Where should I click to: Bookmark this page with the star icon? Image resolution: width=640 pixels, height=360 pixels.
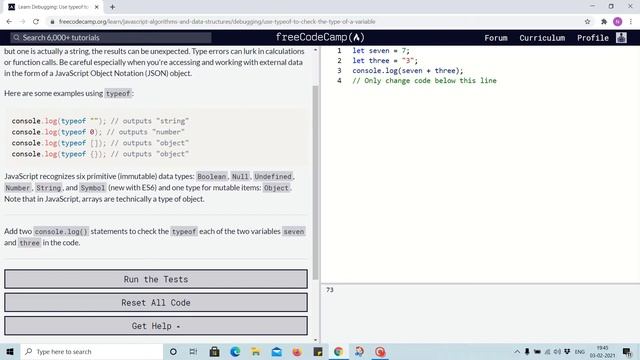point(587,22)
